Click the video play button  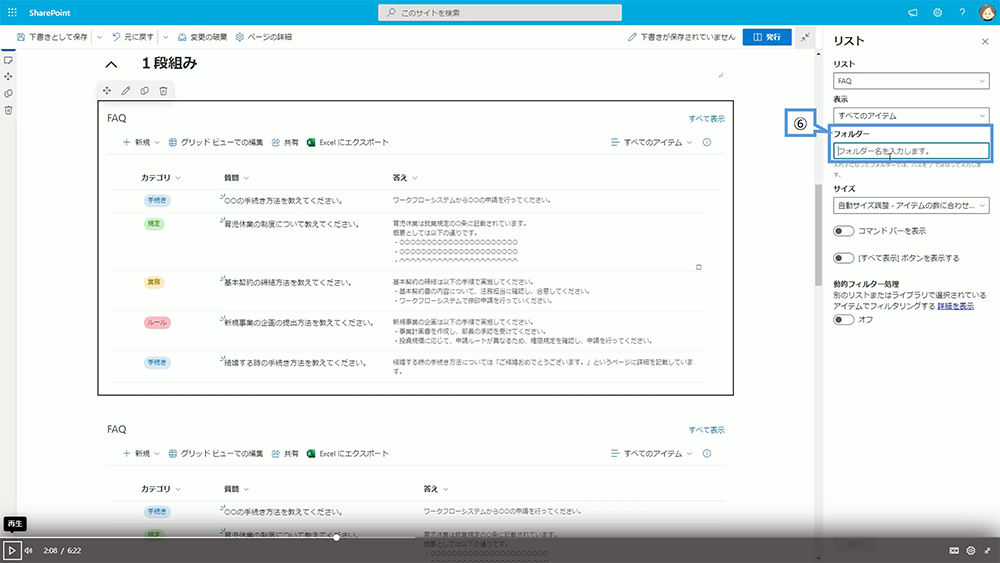point(11,550)
